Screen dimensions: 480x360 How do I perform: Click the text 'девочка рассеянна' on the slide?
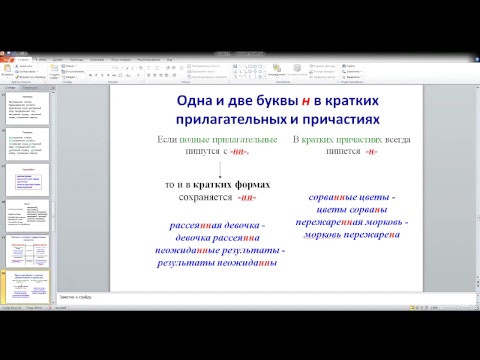[x=217, y=238]
